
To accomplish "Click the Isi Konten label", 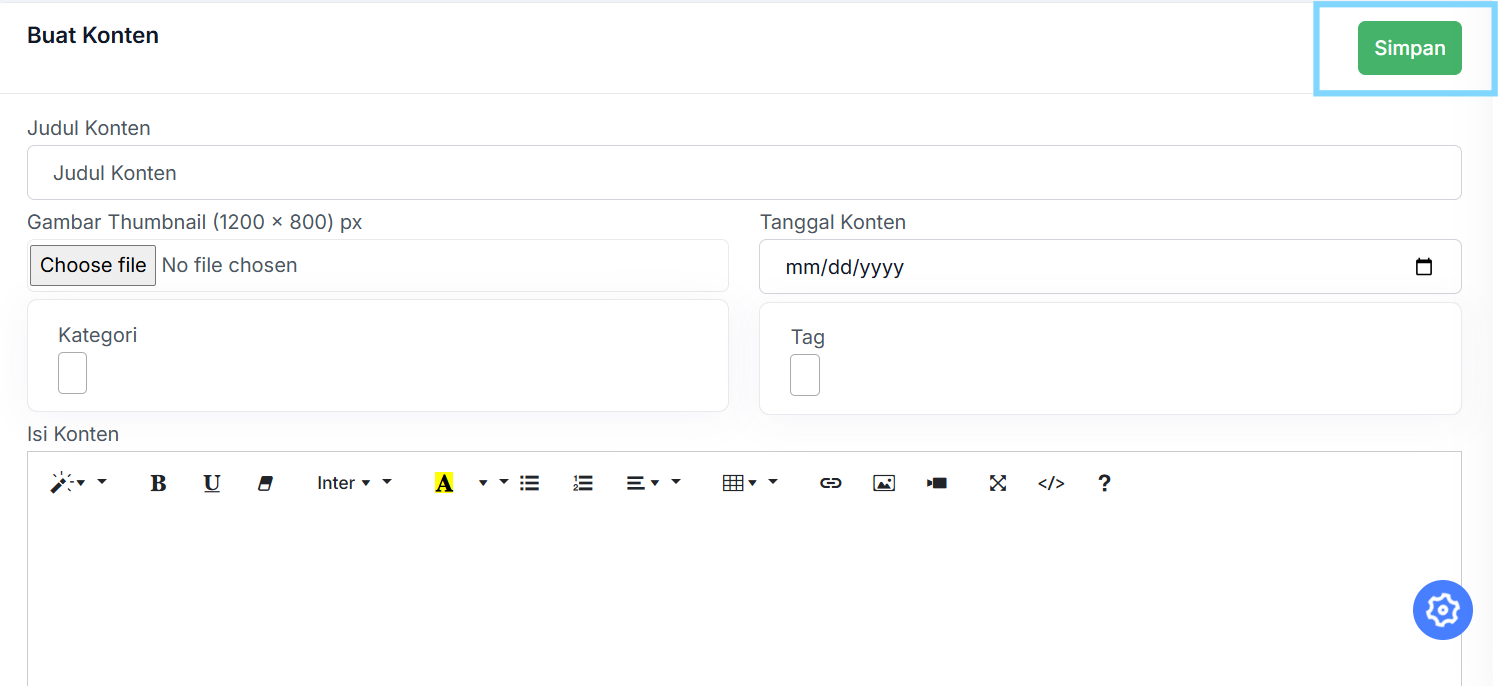I will click(73, 434).
